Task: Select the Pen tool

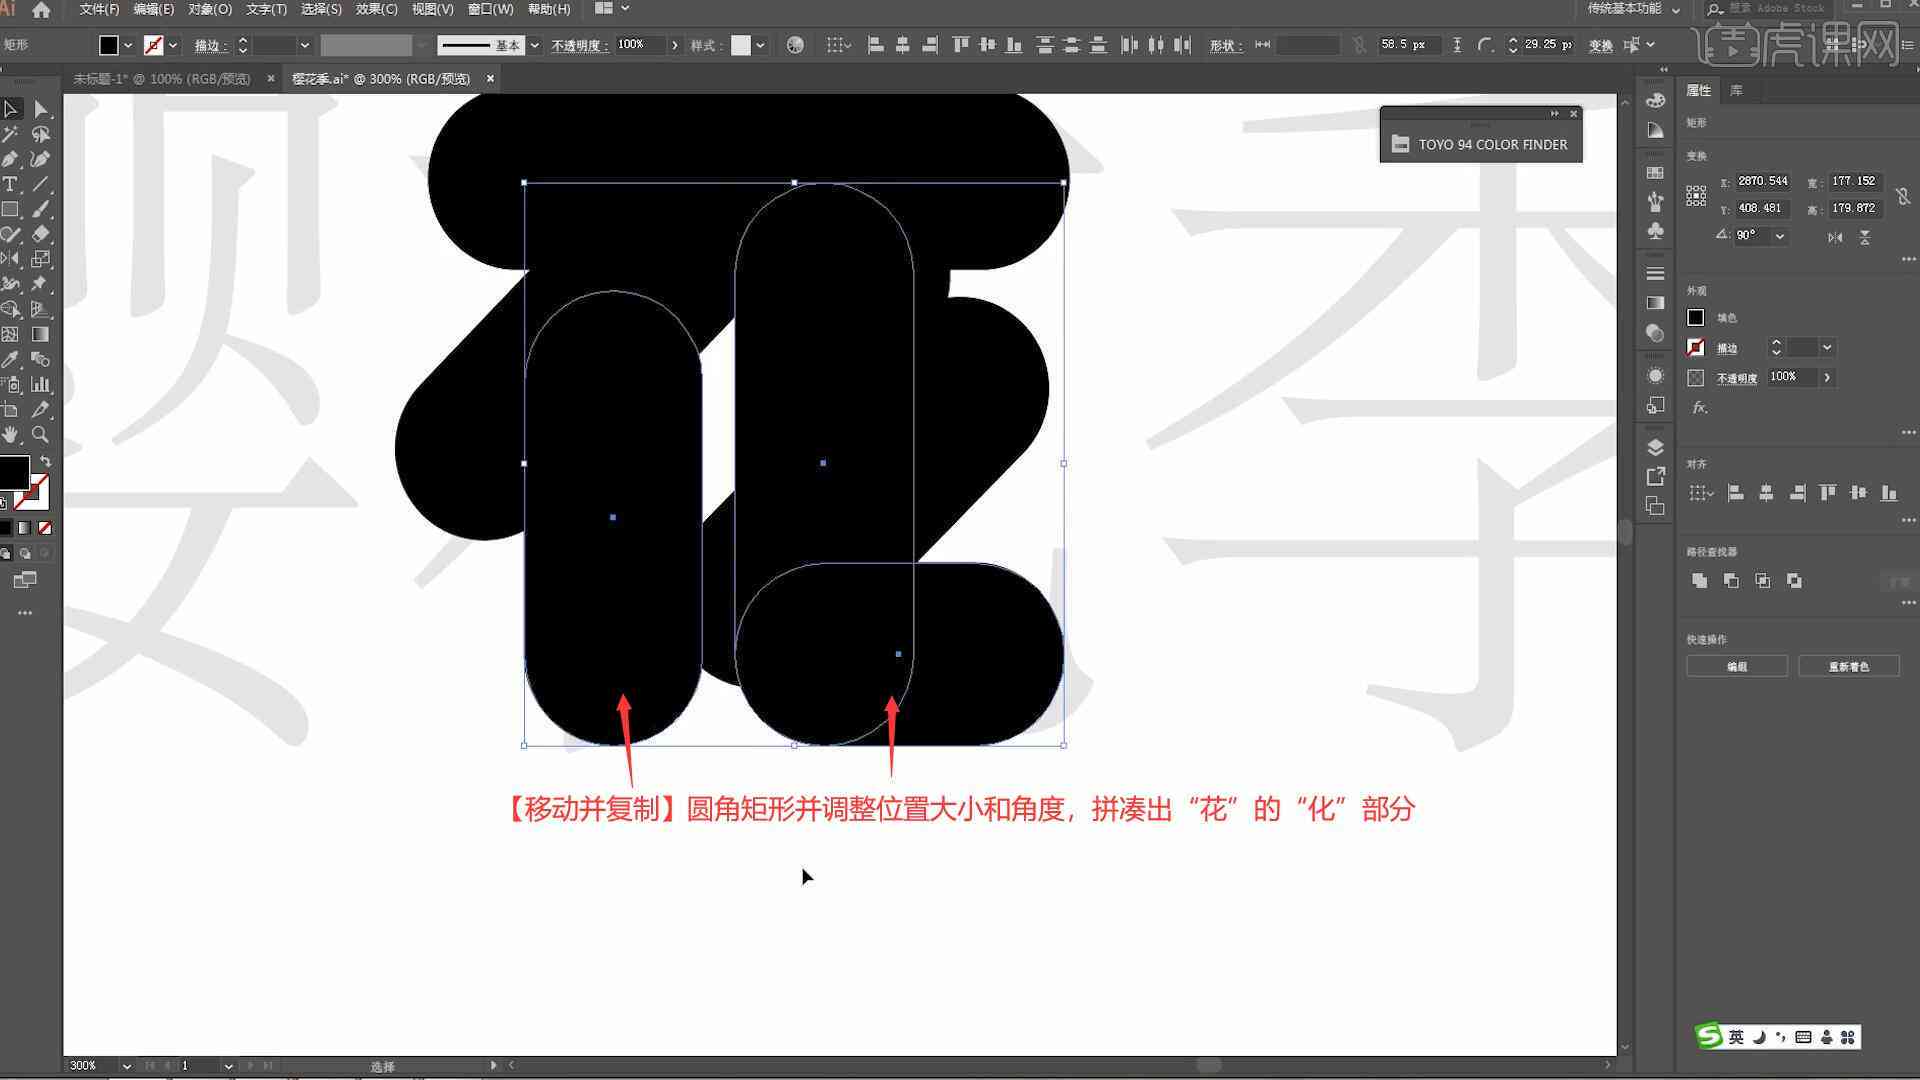Action: click(x=11, y=159)
